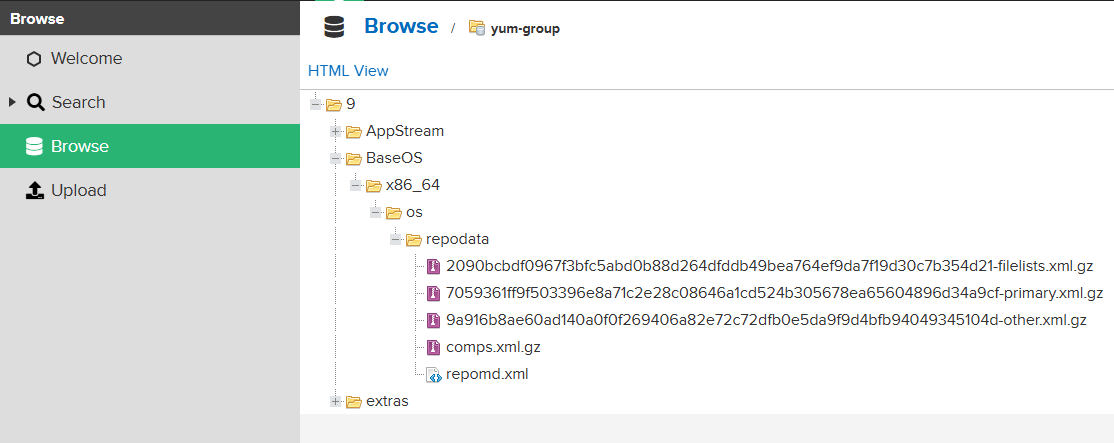The image size is (1114, 443).
Task: Open the Upload sidebar item
Action: click(150, 190)
